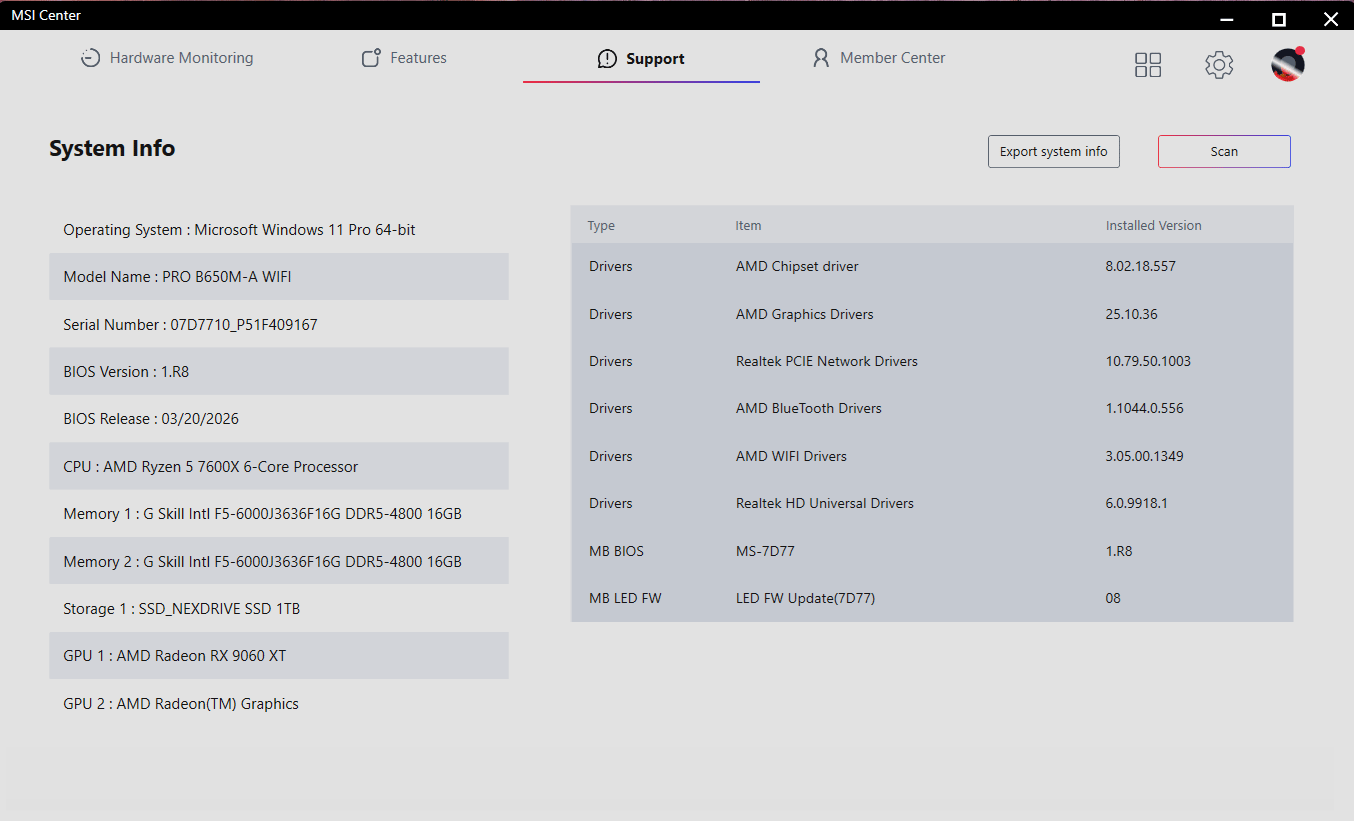This screenshot has width=1354, height=821.
Task: Click the MB BIOS installed version 1.R8
Action: coord(1119,551)
